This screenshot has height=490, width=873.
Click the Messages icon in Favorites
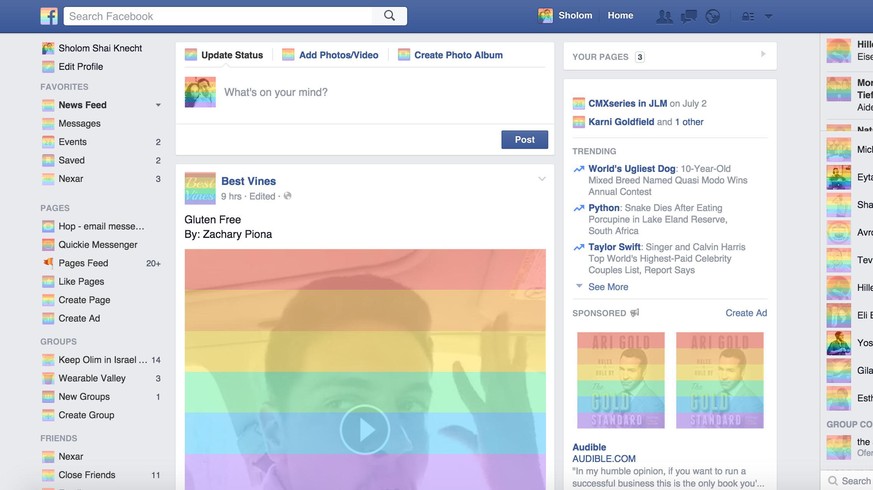point(48,124)
